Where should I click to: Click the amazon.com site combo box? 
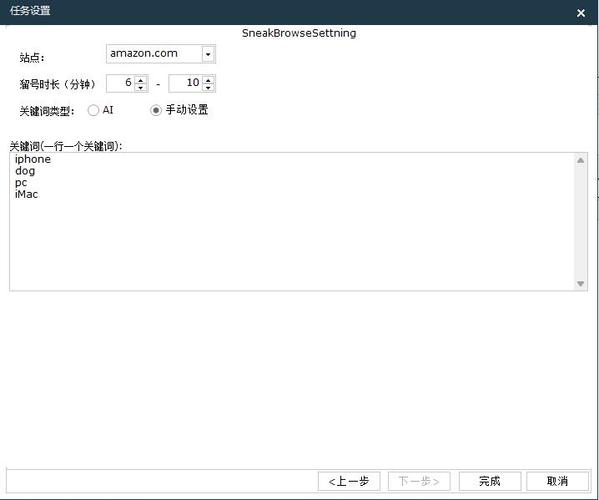tap(161, 54)
